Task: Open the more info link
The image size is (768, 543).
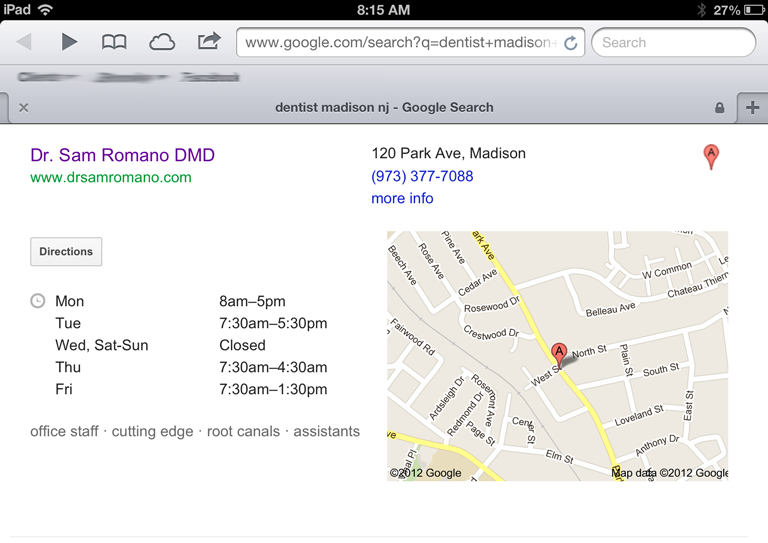Action: [x=402, y=198]
